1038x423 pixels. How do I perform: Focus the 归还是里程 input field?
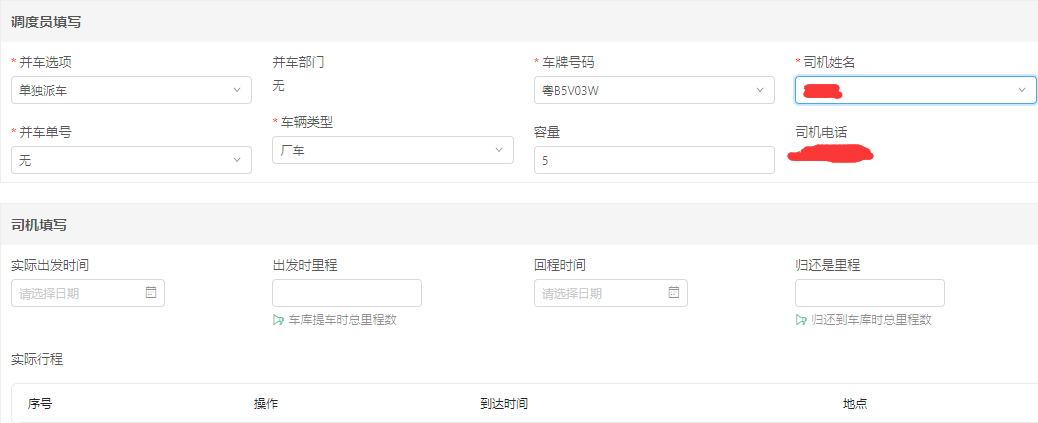click(x=870, y=293)
